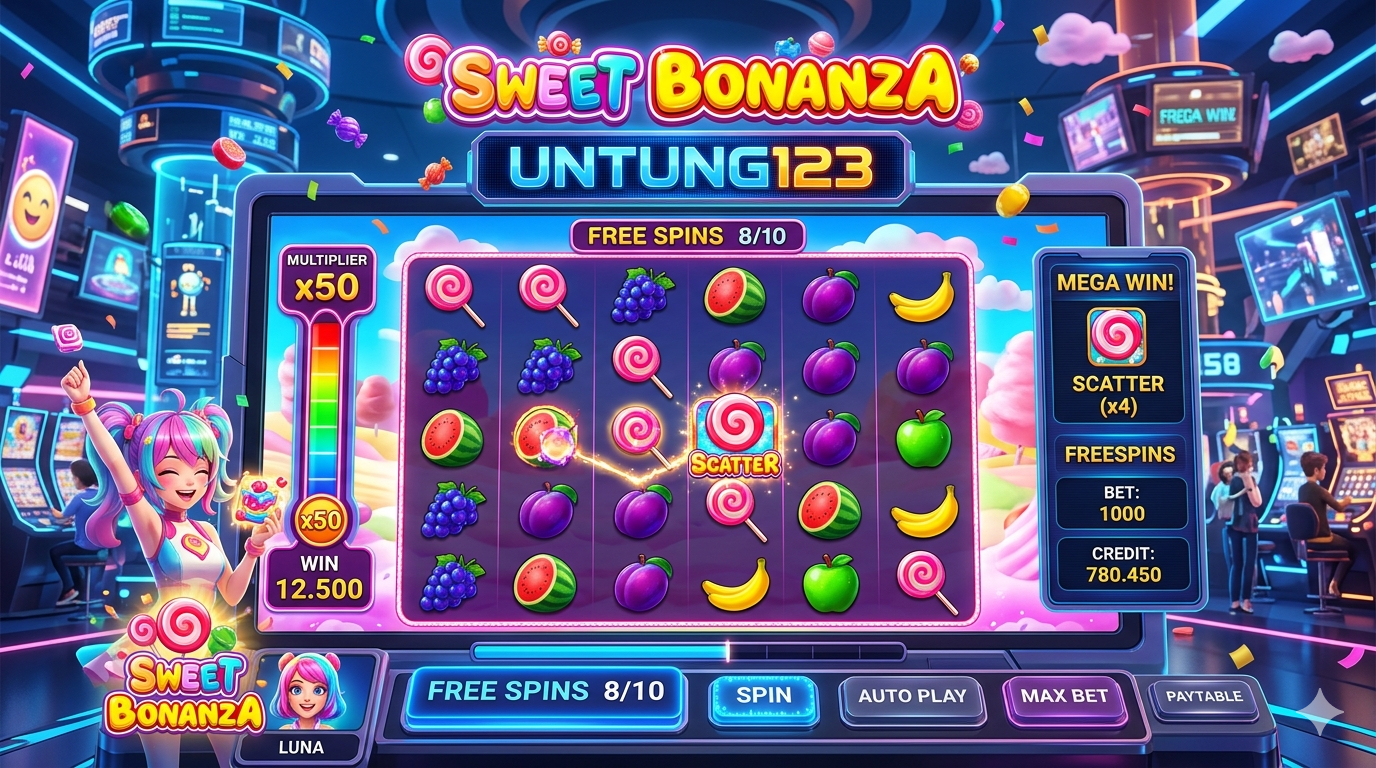
Task: Select the MAX BET button
Action: 1064,695
